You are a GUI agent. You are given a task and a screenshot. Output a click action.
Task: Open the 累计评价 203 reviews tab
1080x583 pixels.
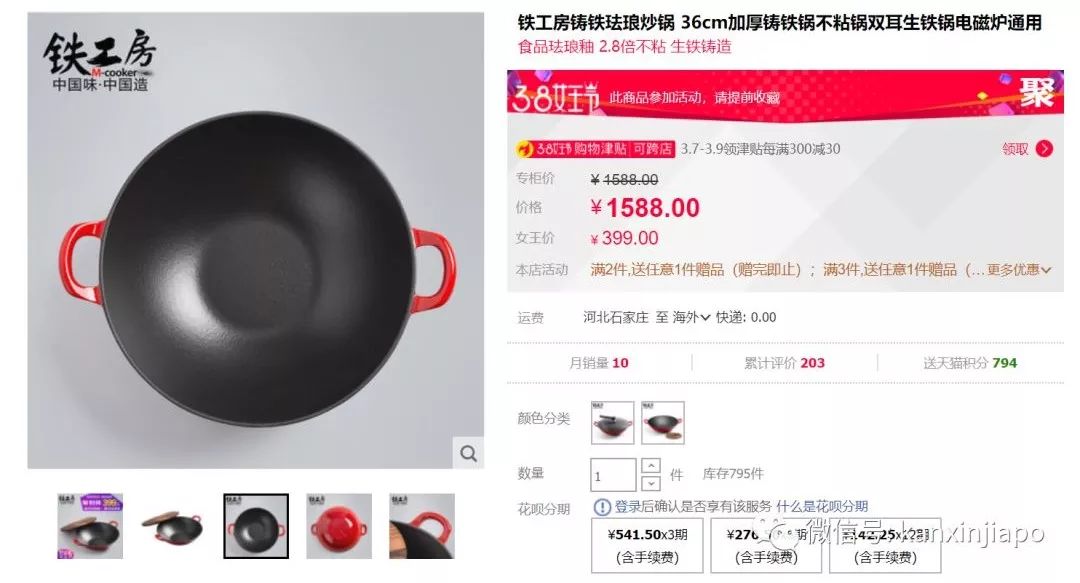(784, 362)
